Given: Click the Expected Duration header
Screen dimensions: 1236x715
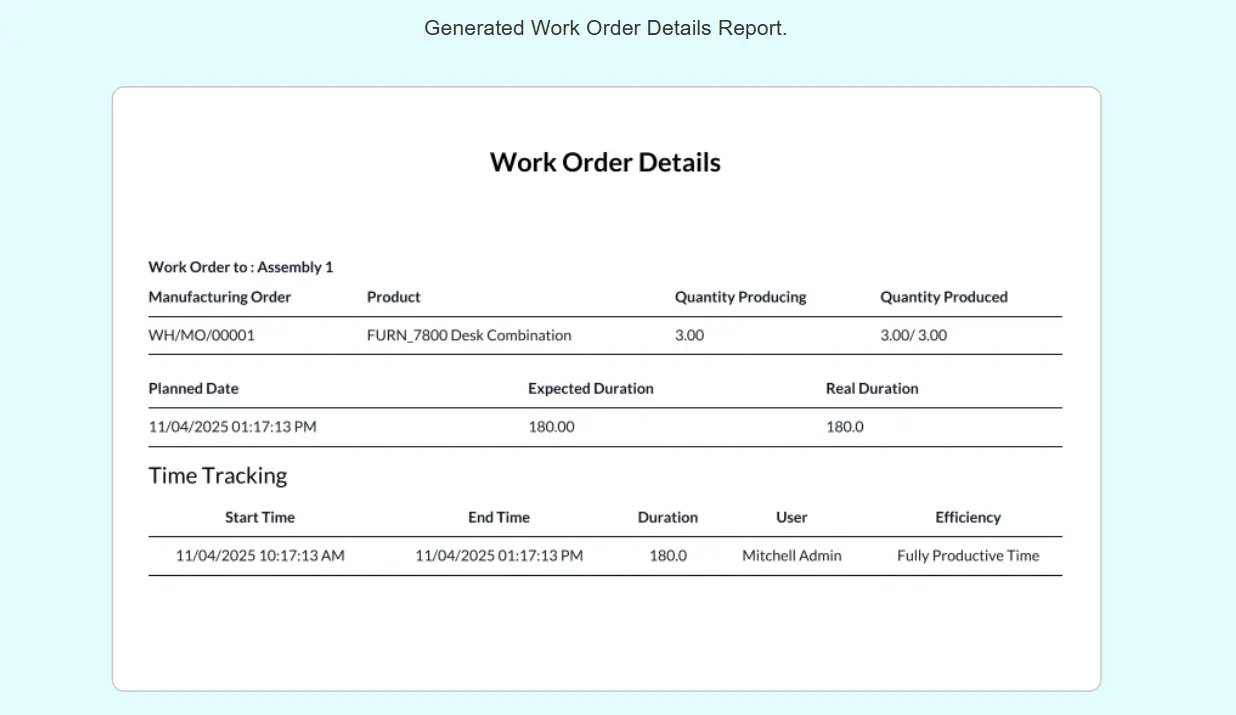Looking at the screenshot, I should tap(590, 388).
